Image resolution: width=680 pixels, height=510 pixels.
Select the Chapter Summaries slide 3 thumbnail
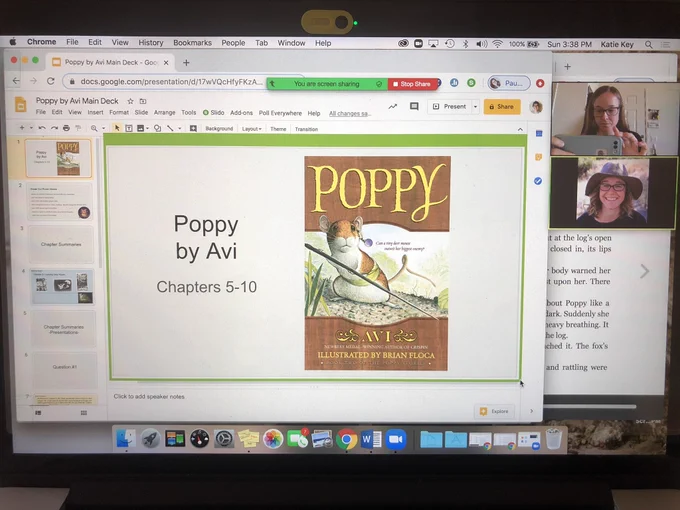tap(61, 244)
